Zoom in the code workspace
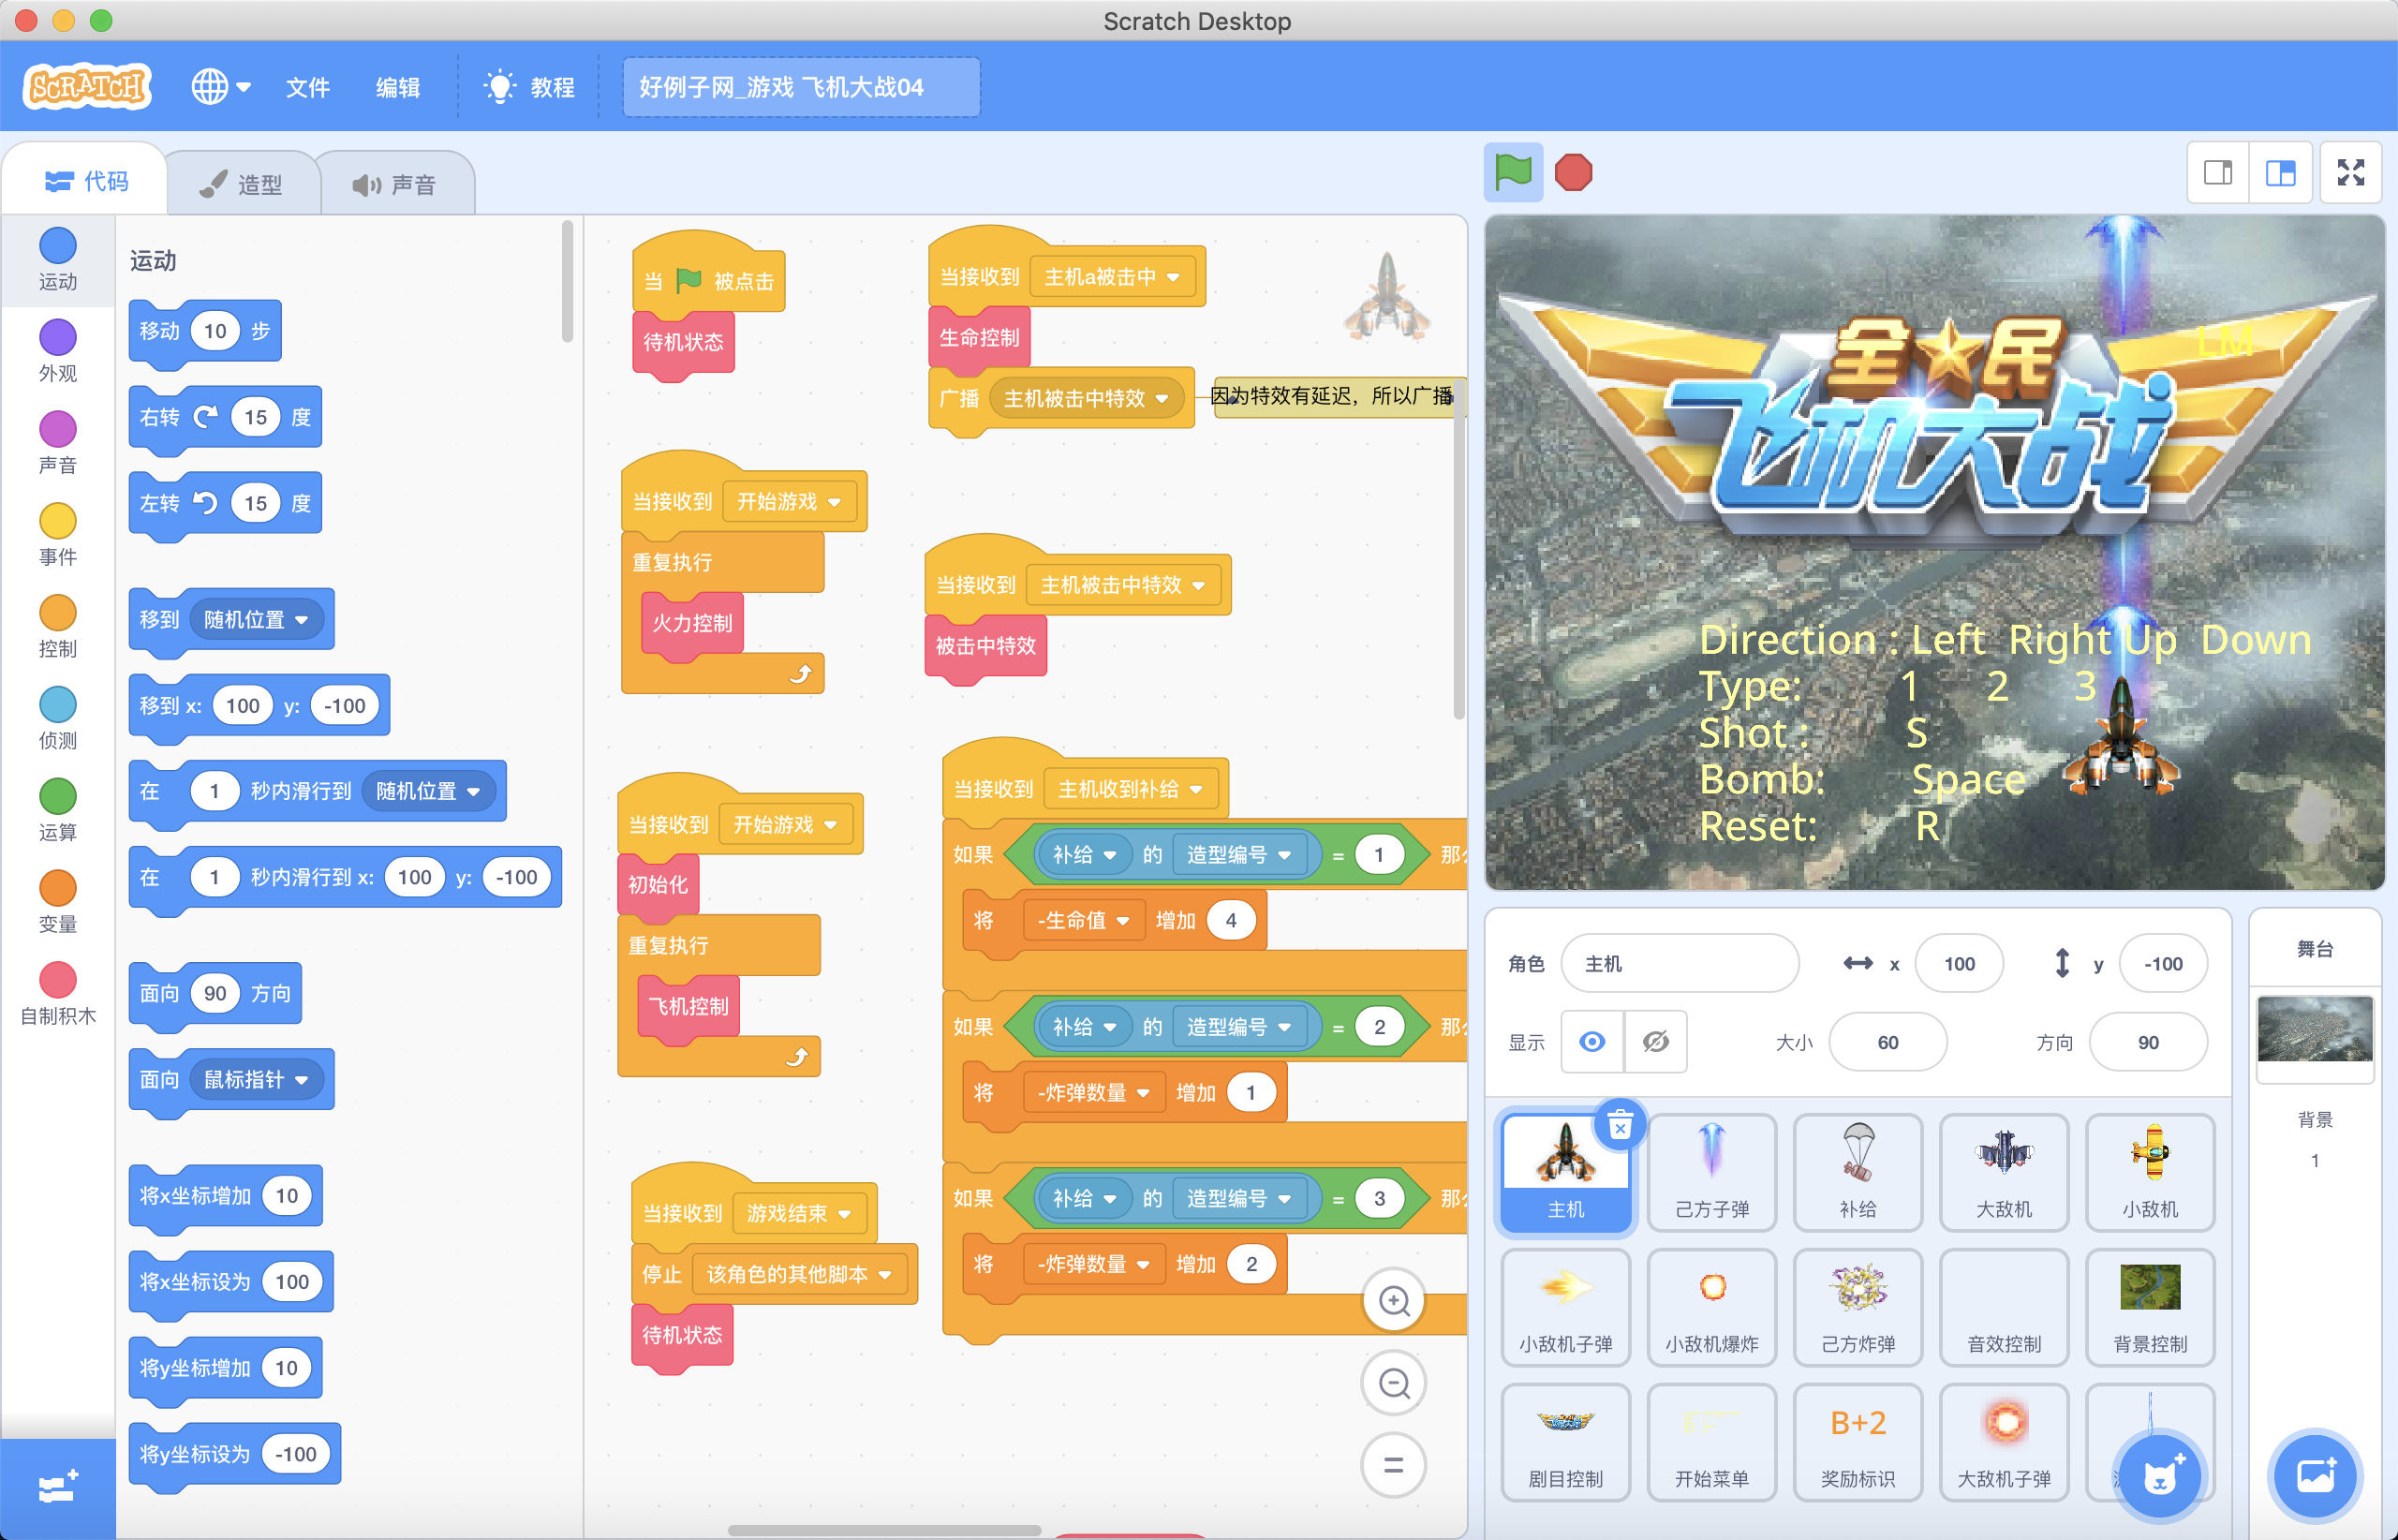The image size is (2398, 1540). point(1393,1301)
